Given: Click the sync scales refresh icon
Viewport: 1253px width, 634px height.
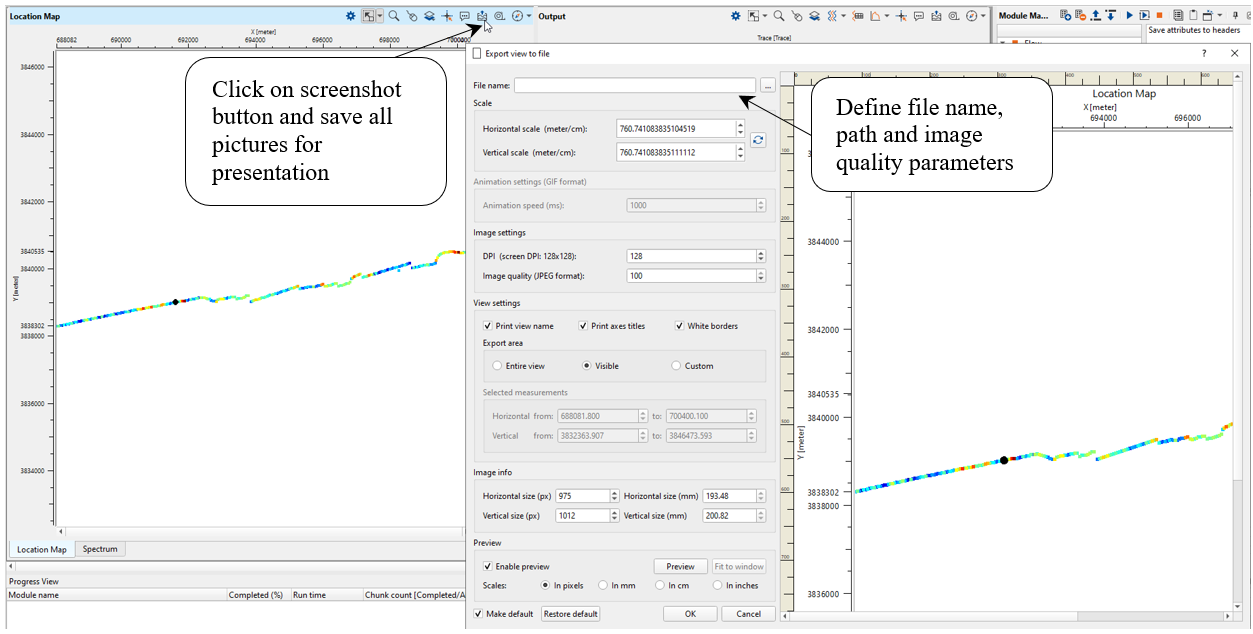Looking at the screenshot, I should 758,140.
